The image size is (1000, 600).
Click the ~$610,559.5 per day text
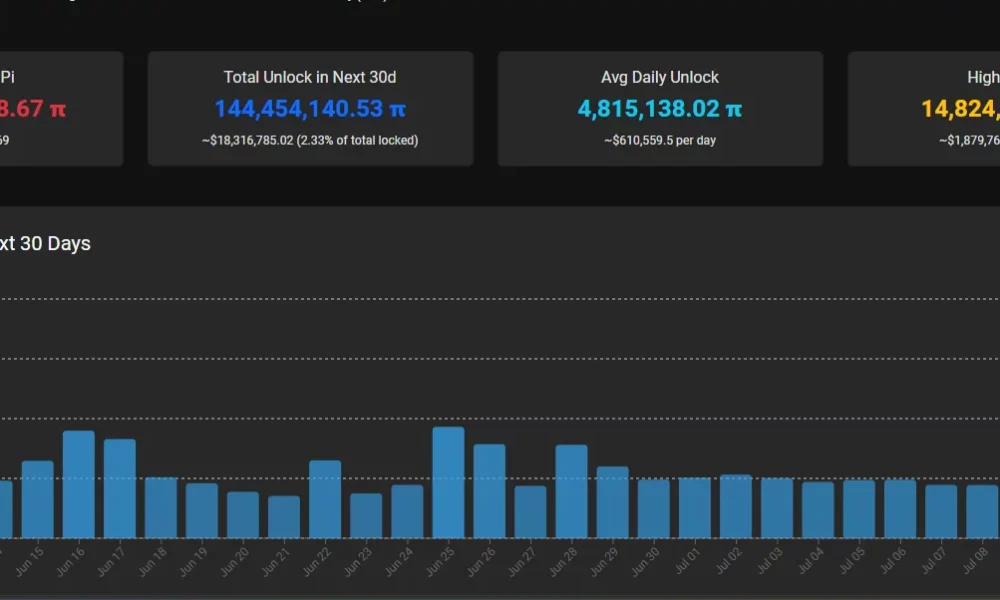point(660,140)
